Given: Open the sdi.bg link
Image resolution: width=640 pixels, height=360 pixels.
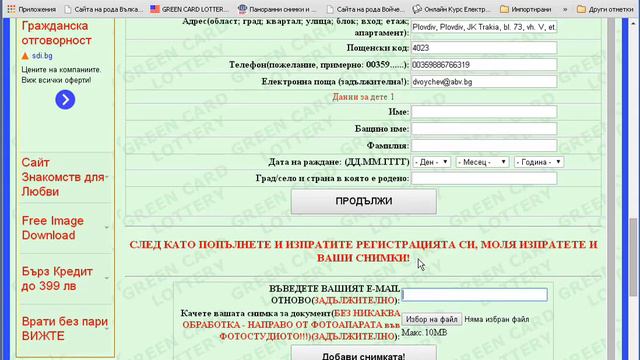Looking at the screenshot, I should [x=42, y=56].
